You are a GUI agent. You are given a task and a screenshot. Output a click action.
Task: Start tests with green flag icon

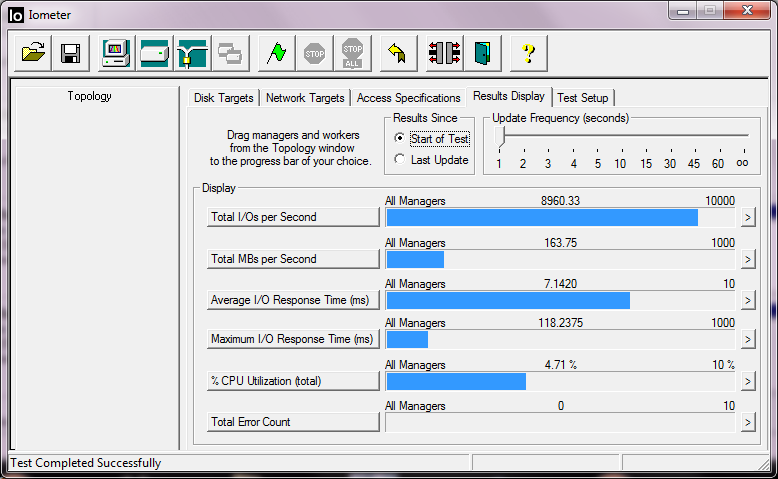tap(276, 53)
